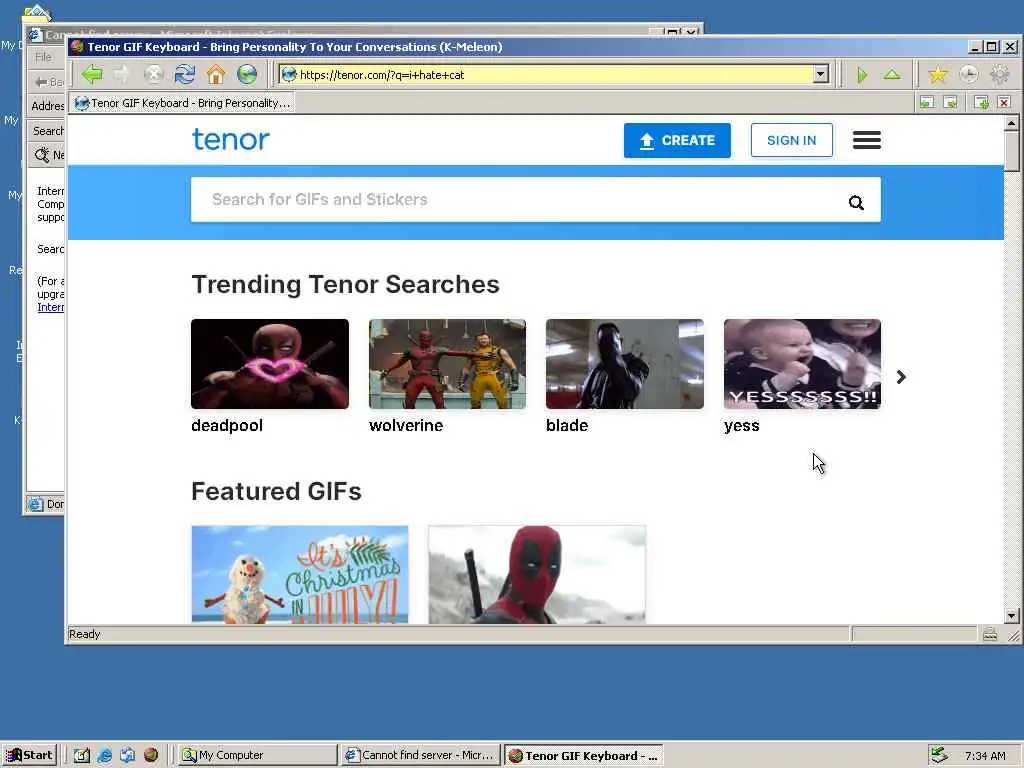Switch to Cannot find server taskbar window

click(420, 755)
